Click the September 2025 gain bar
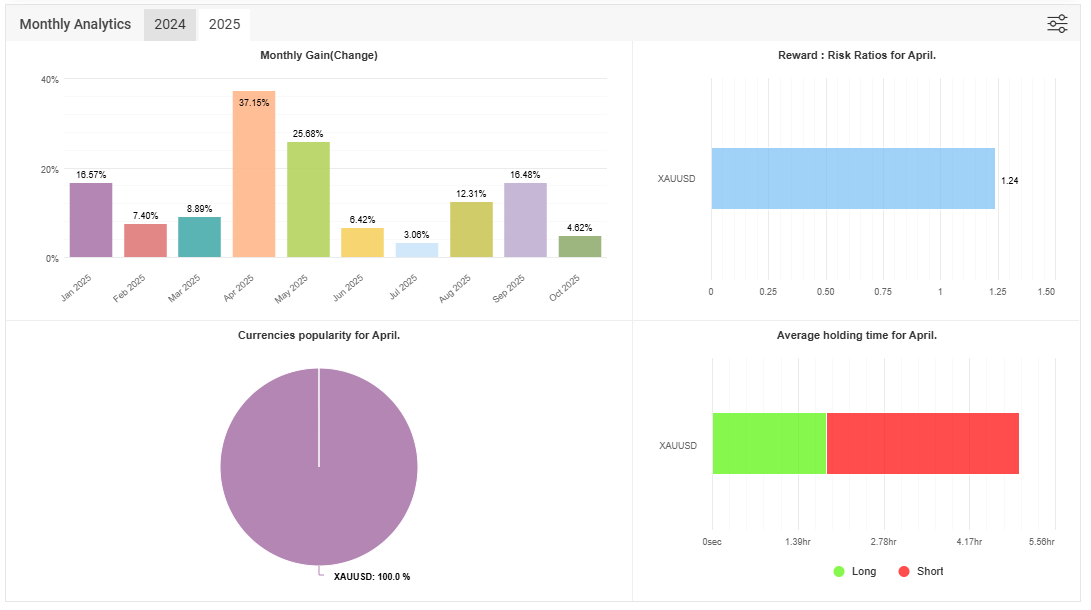This screenshot has height=610, width=1091. click(525, 220)
